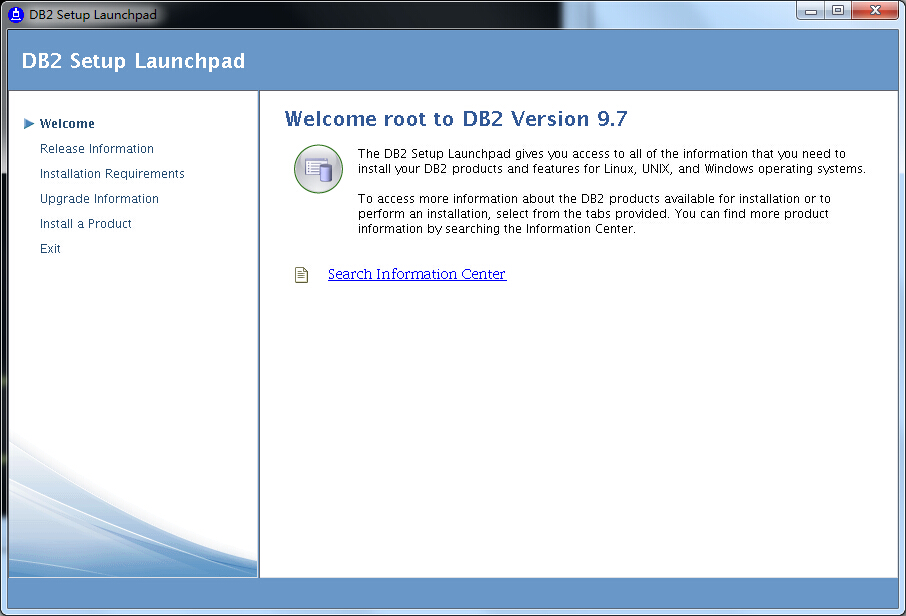The height and width of the screenshot is (616, 906).
Task: Click the 'DB2 Setup Launchpad' banner title
Action: click(133, 61)
